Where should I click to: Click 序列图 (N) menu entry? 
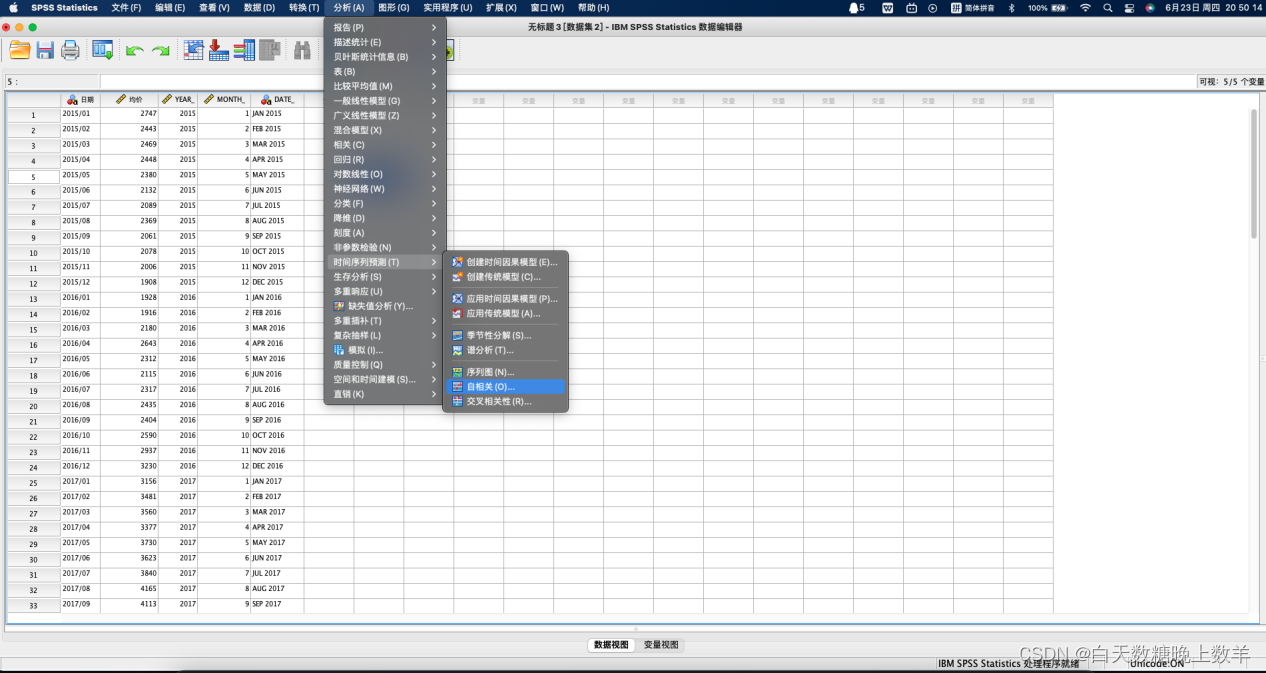[490, 372]
